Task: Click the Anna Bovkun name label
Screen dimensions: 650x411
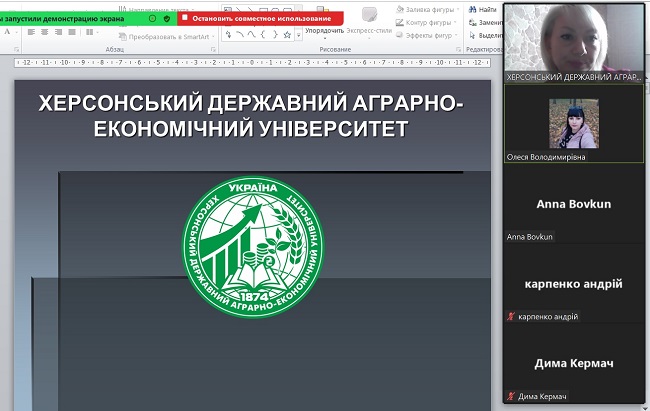Action: point(529,237)
